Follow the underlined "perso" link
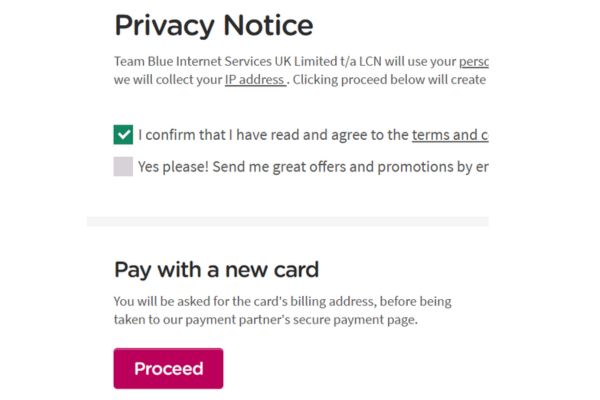This screenshot has width=600, height=400. [x=473, y=61]
